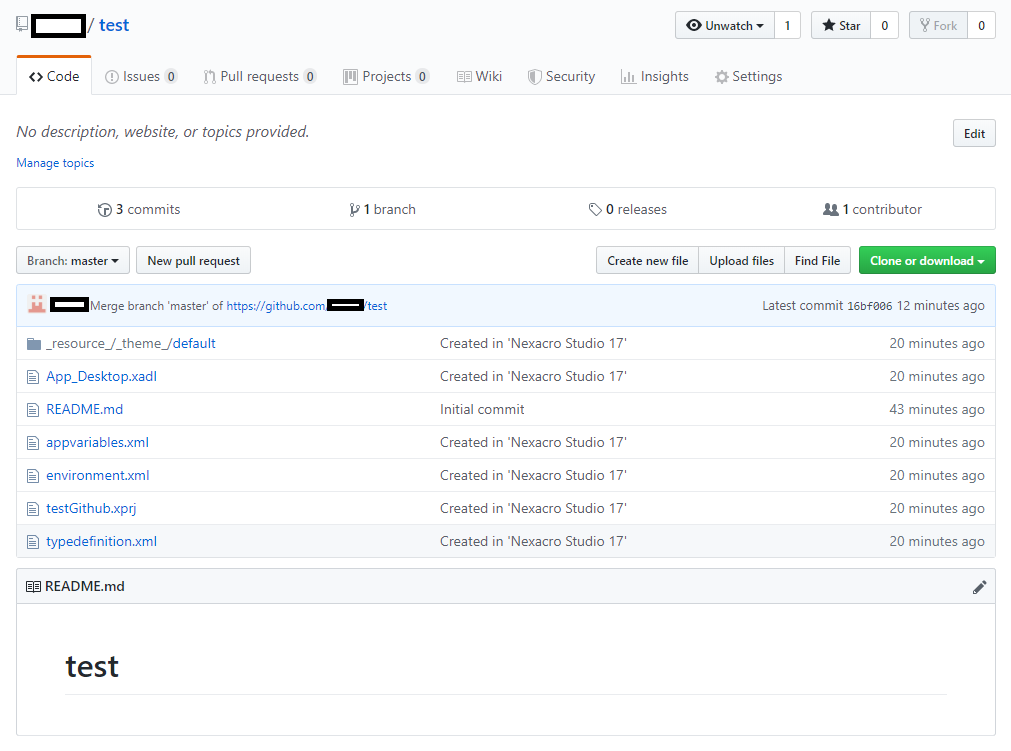Click the commits history icon

point(105,209)
